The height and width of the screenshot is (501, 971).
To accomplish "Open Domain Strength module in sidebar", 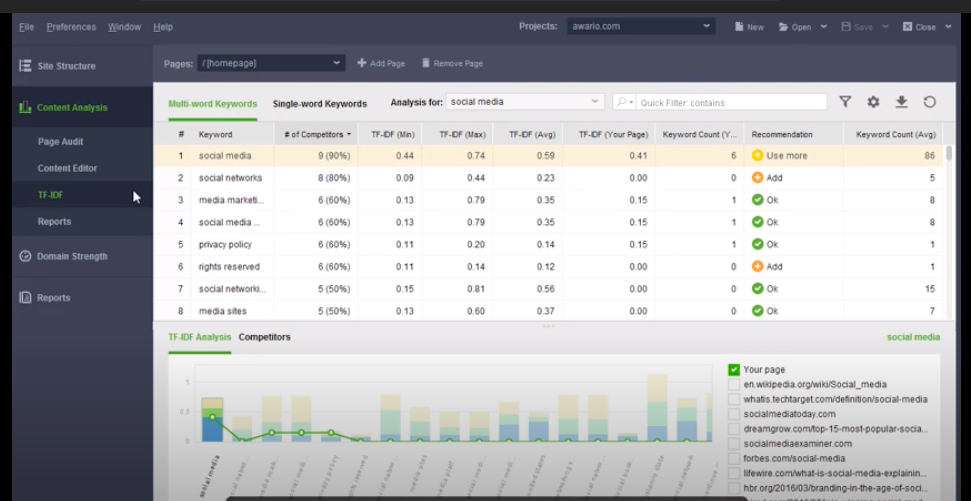I will coord(71,256).
